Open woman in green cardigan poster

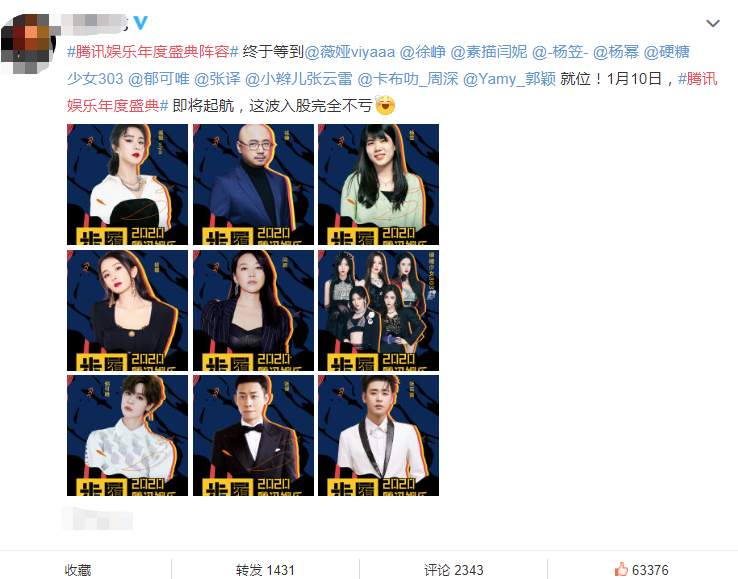378,185
